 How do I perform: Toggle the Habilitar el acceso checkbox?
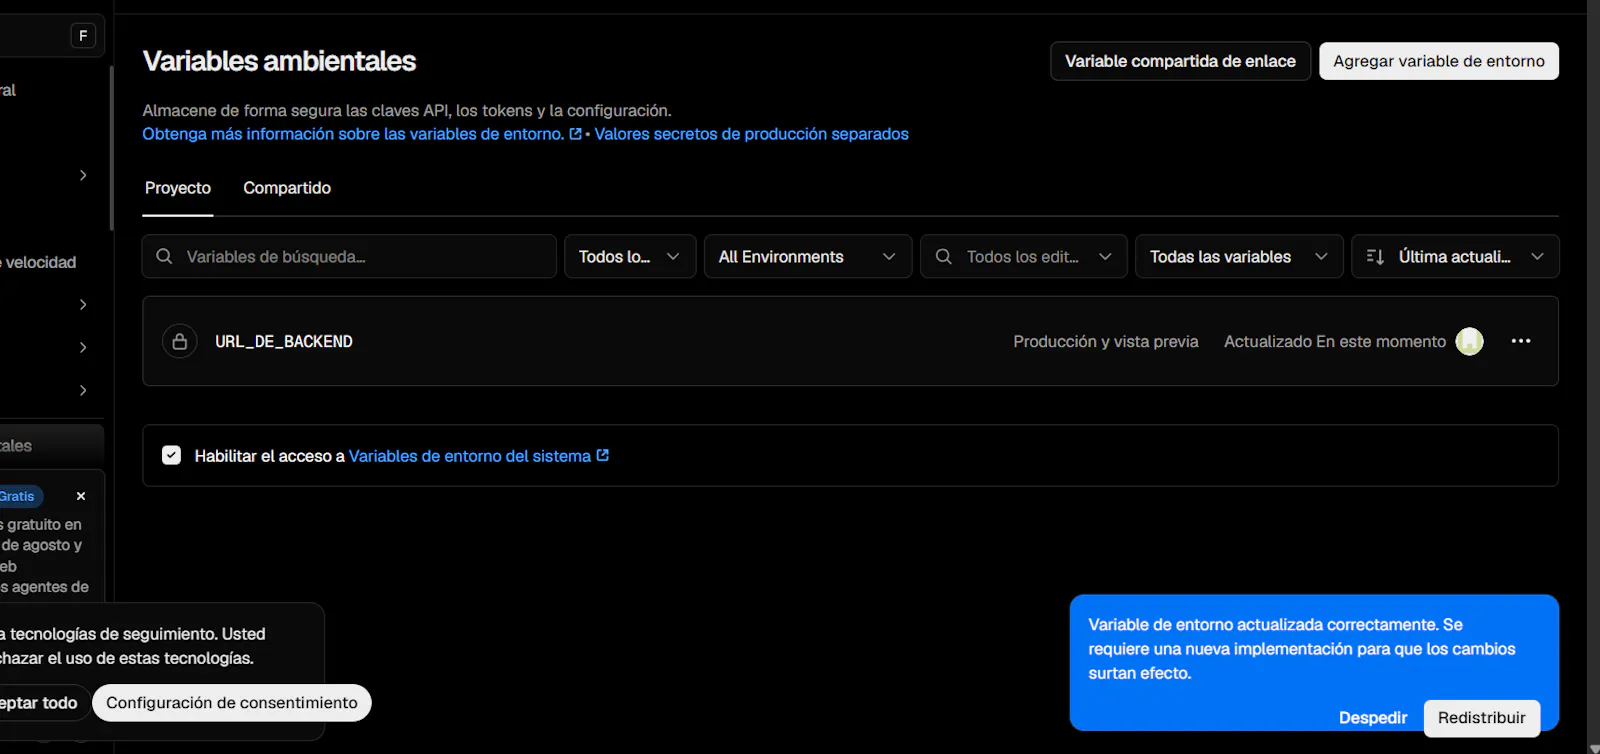[172, 455]
